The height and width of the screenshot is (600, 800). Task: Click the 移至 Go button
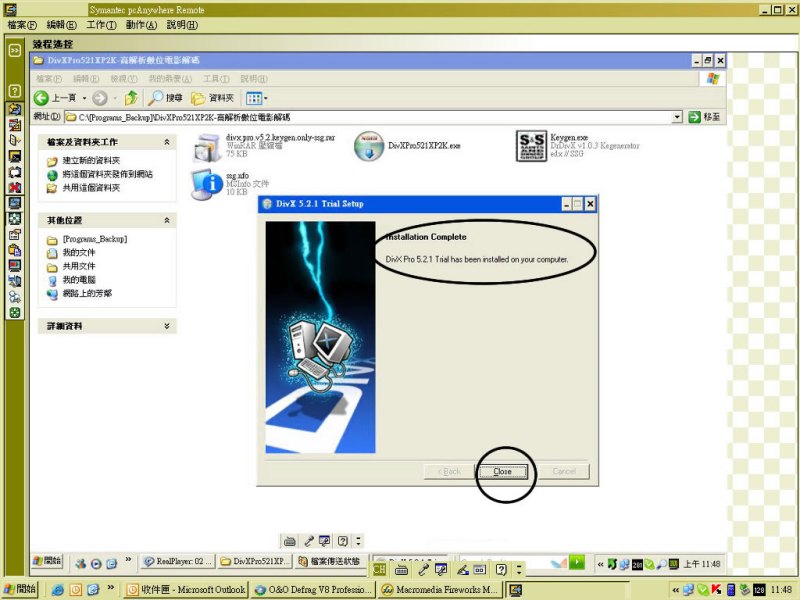click(705, 117)
